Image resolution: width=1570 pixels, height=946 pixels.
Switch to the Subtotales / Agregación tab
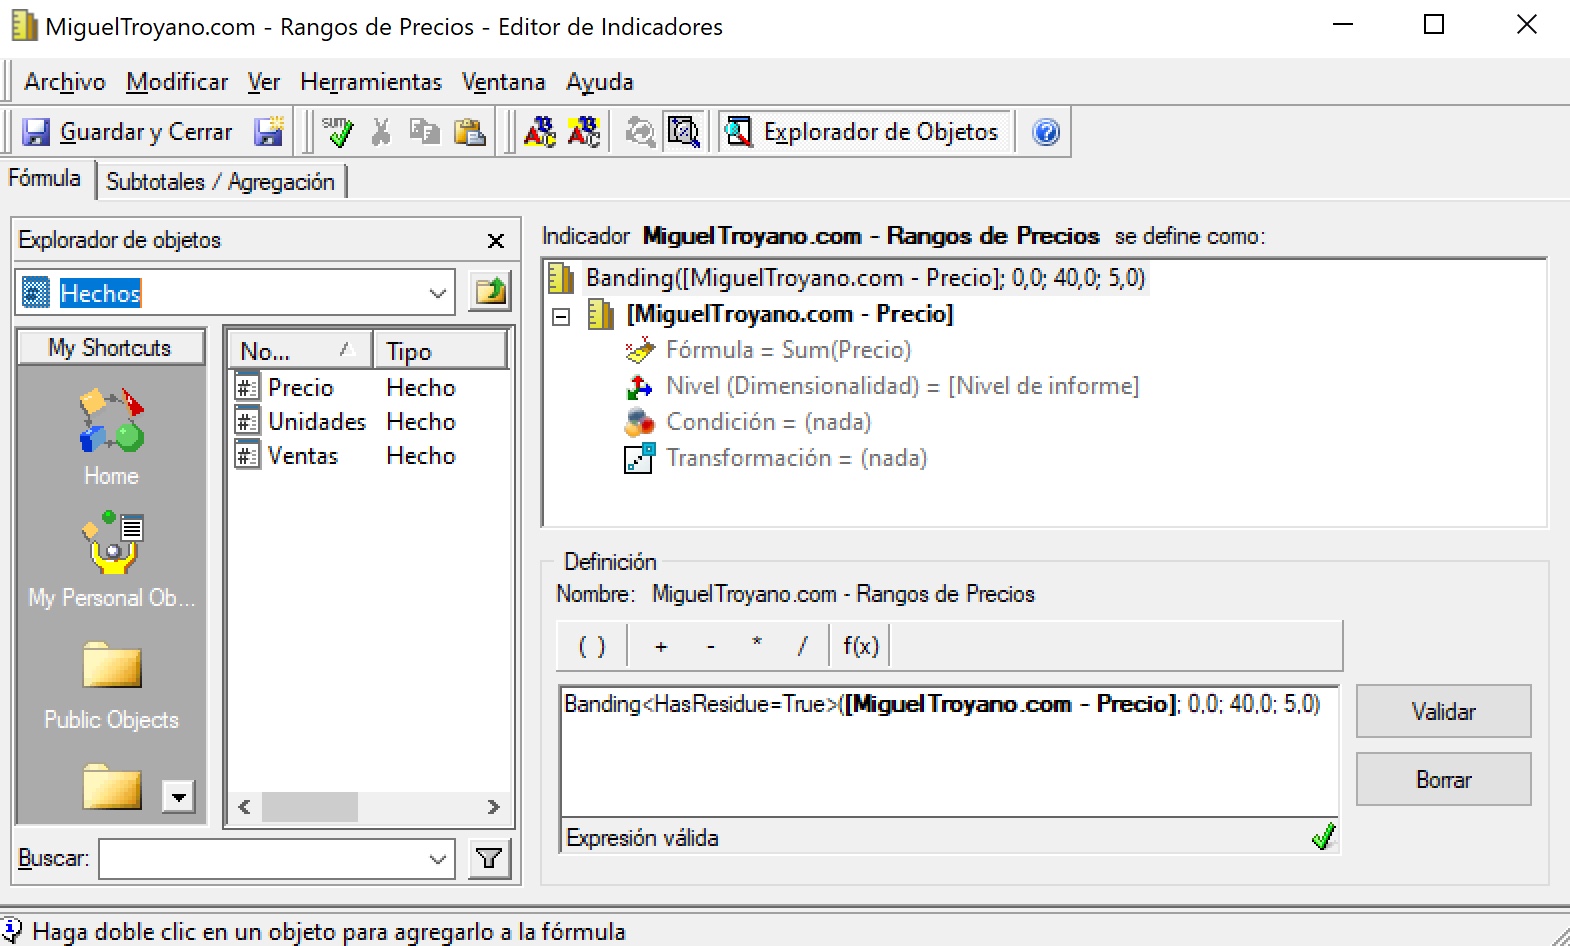point(220,182)
